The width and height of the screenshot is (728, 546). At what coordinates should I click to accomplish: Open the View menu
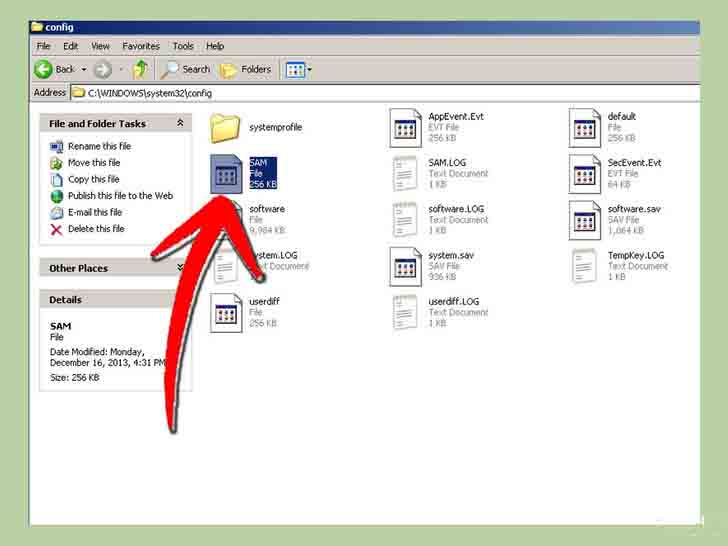[x=100, y=46]
